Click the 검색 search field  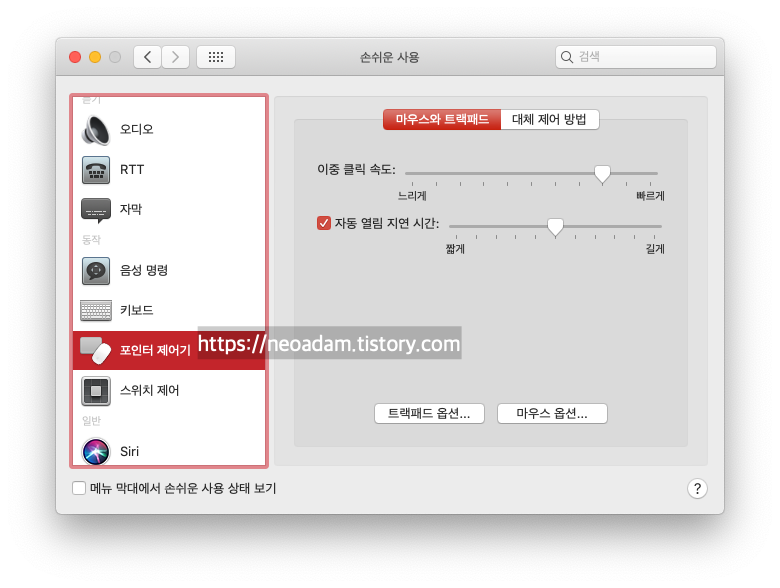pos(636,57)
